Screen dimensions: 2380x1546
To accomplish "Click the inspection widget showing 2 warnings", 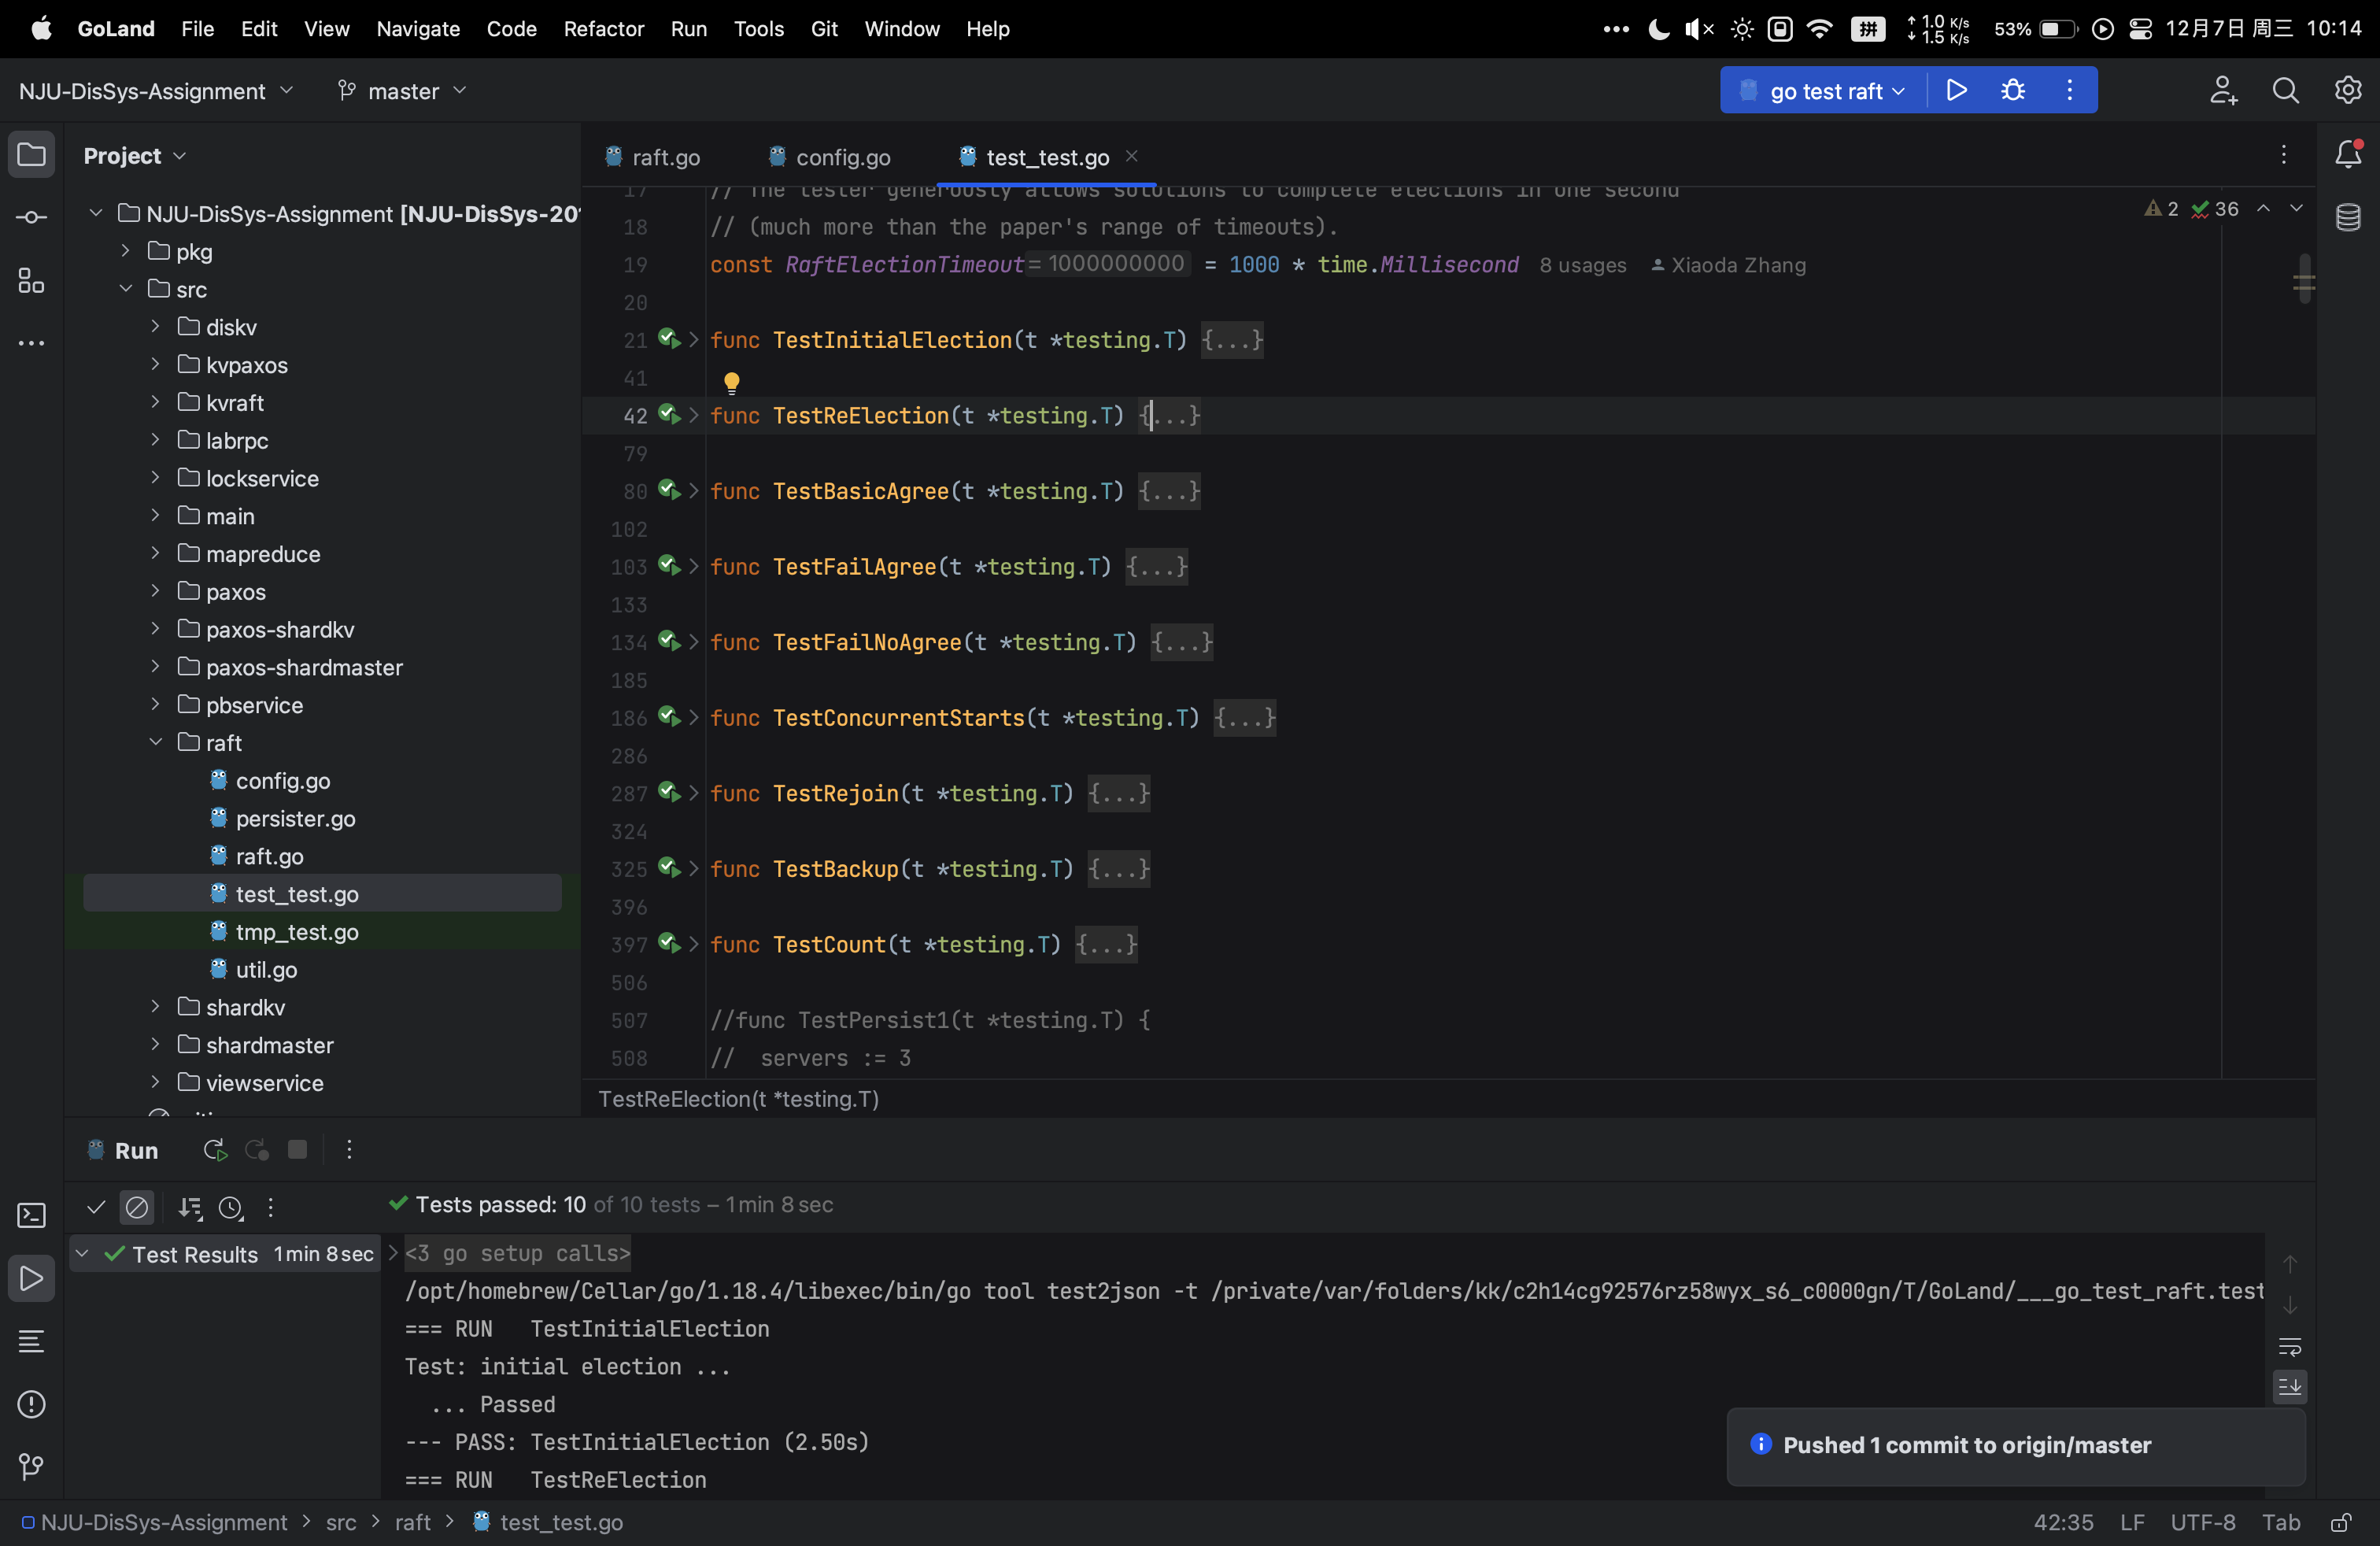I will coord(2161,209).
